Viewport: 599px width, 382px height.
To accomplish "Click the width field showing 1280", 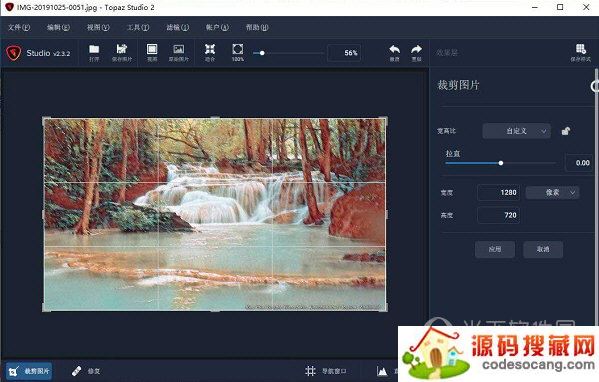I will pyautogui.click(x=499, y=193).
